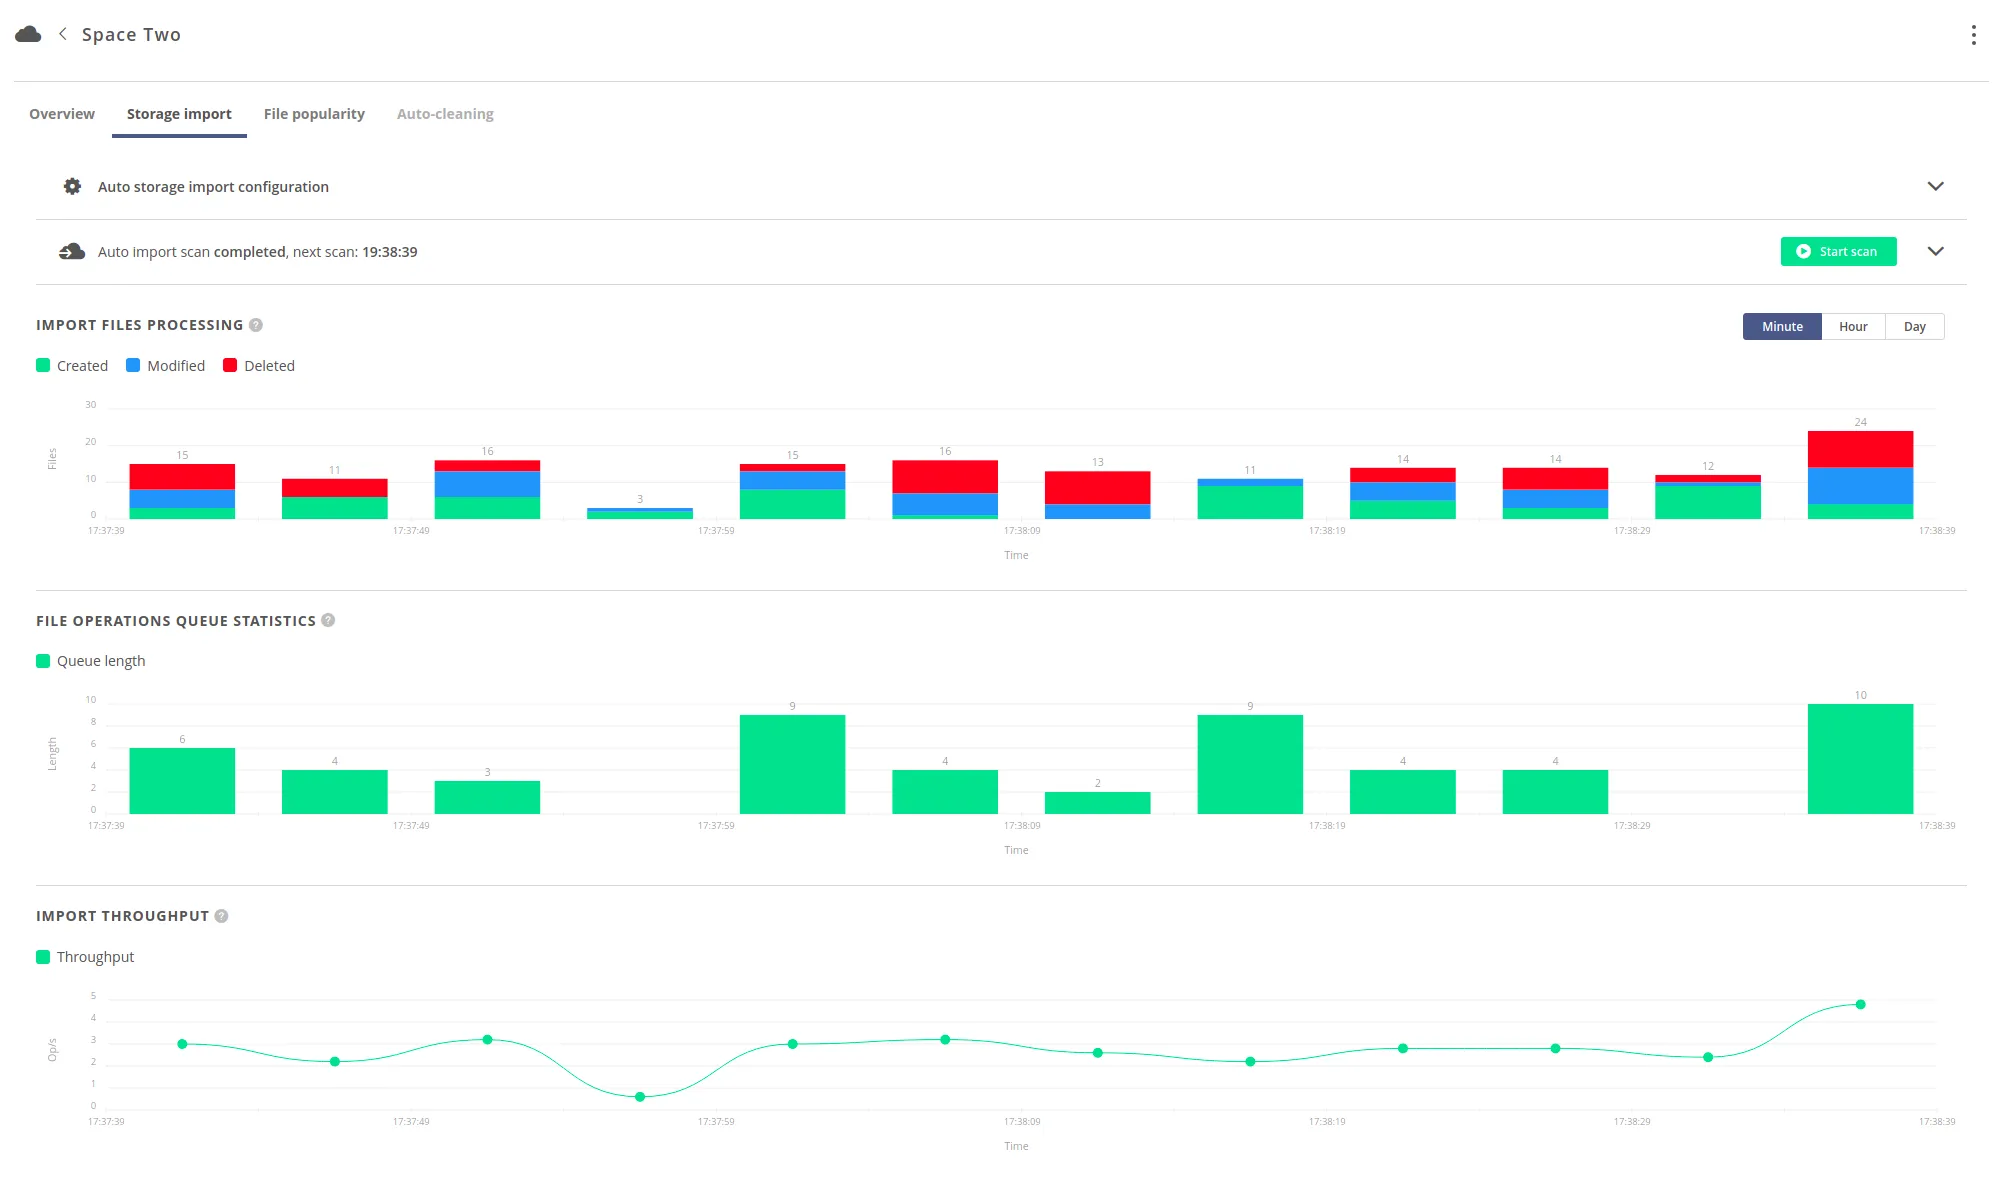This screenshot has height=1189, width=1998.
Task: Switch chart granularity to Day
Action: [1913, 326]
